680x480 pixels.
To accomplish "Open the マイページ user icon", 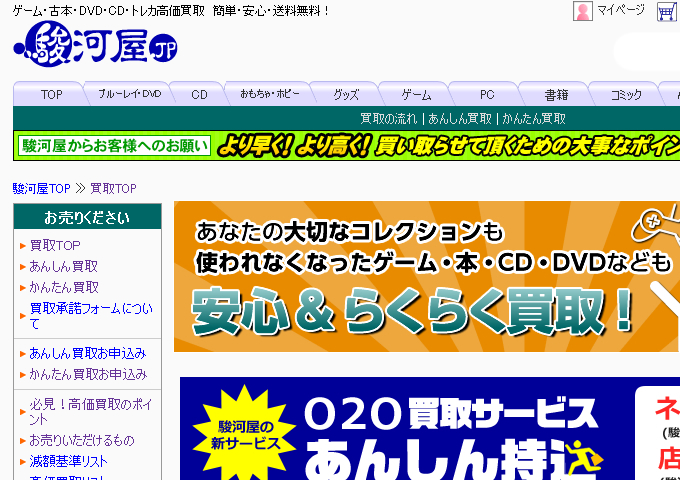I will (582, 11).
